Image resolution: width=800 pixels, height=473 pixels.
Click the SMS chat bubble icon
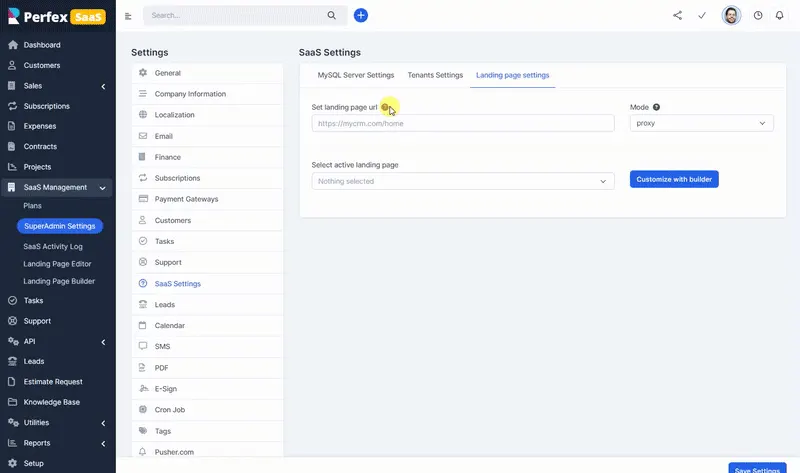pyautogui.click(x=143, y=346)
